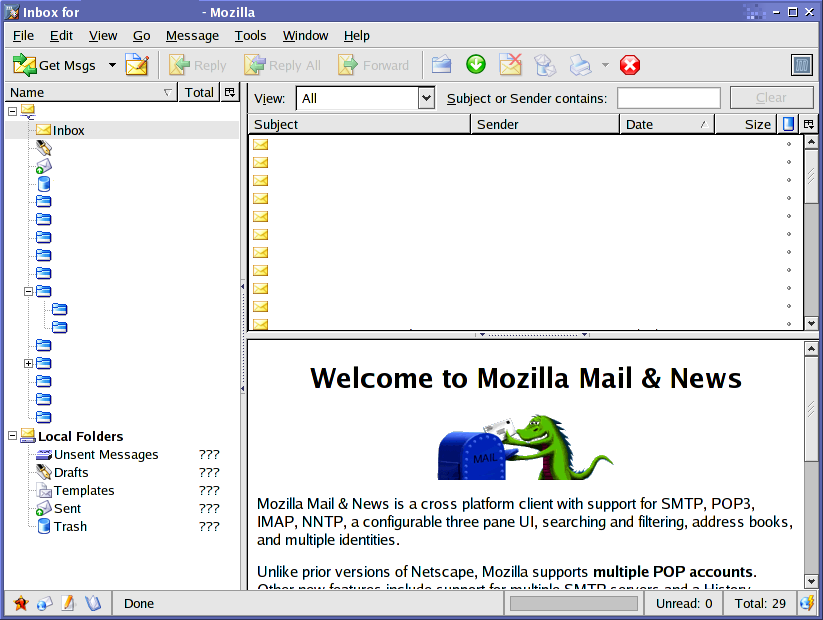Screen dimensions: 823x620
Task: Sort messages by the Sender column header
Action: [x=545, y=124]
